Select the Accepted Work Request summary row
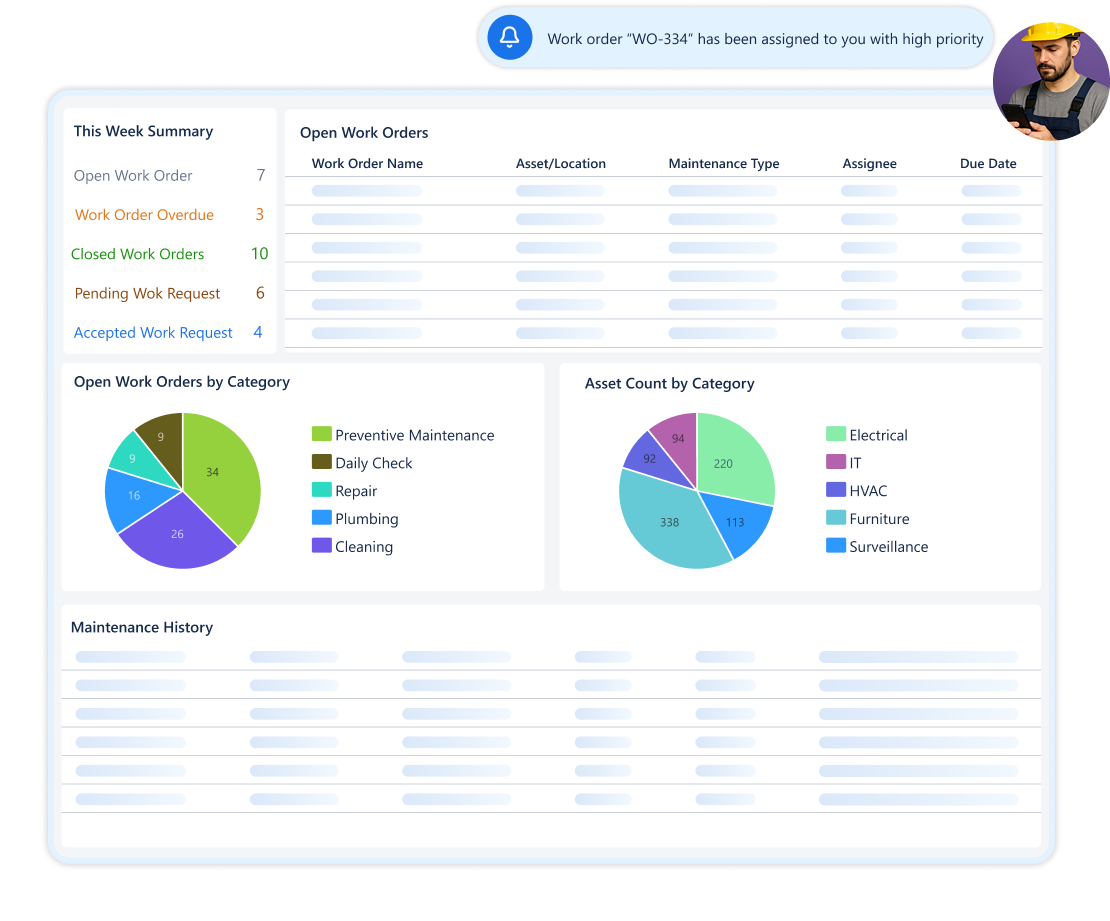This screenshot has width=1110, height=921. point(169,332)
